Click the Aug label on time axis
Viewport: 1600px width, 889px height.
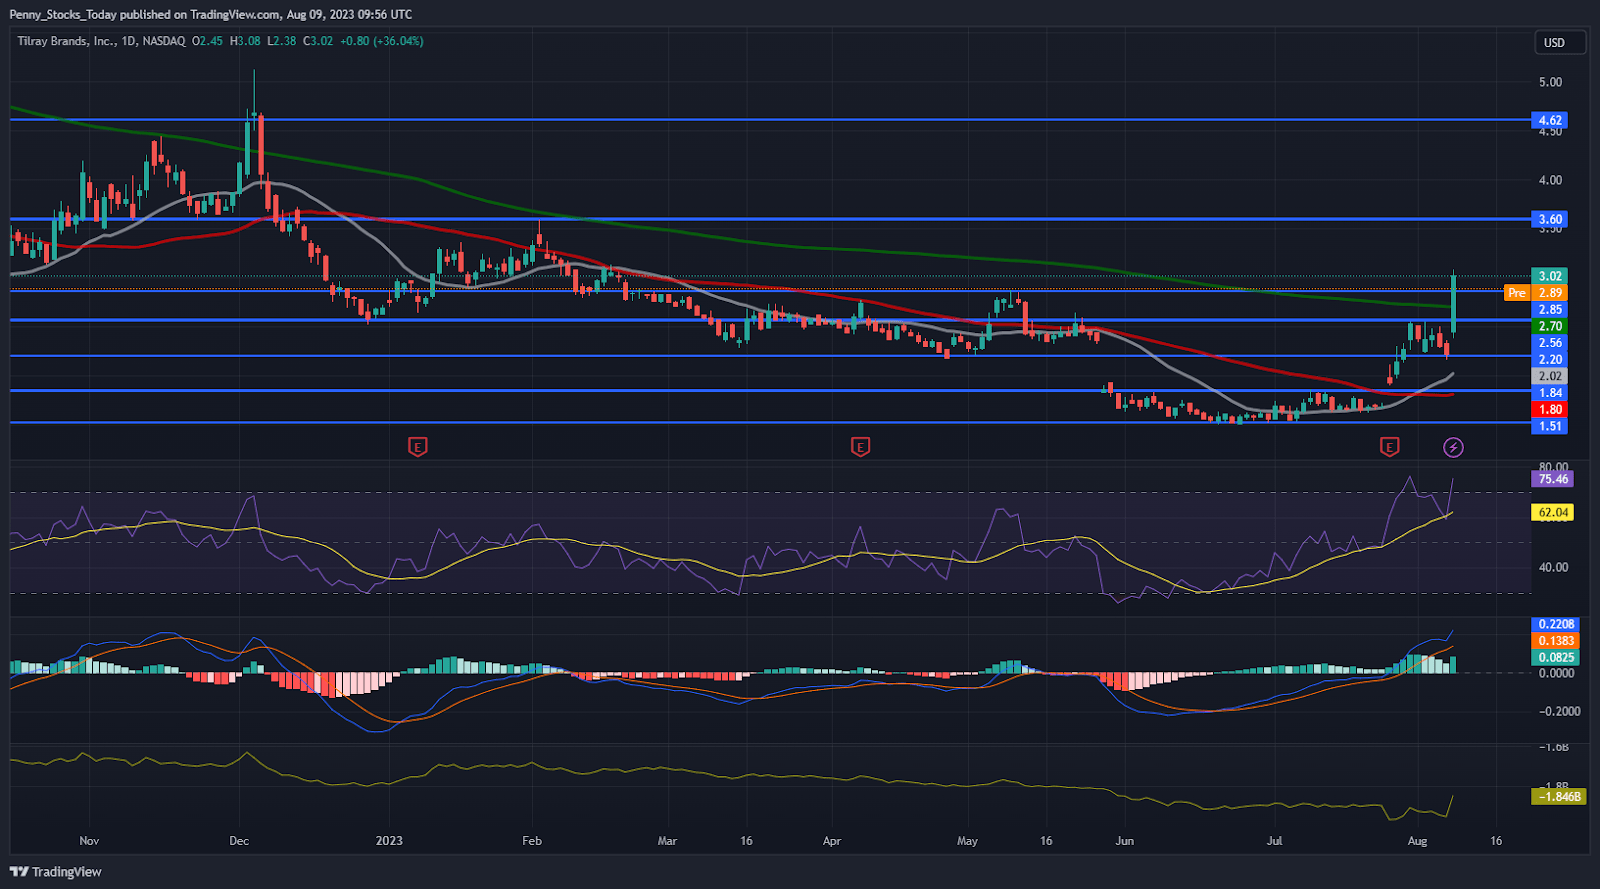pyautogui.click(x=1417, y=841)
